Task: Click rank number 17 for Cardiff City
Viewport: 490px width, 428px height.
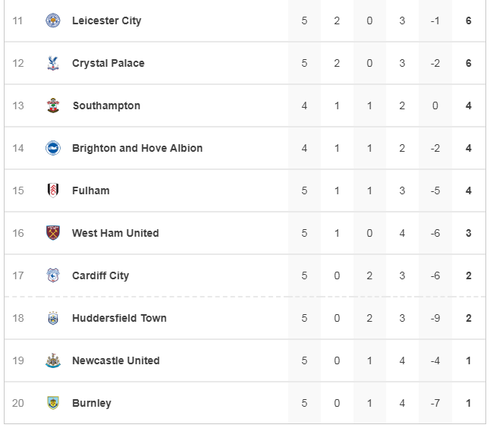Action: coord(18,276)
